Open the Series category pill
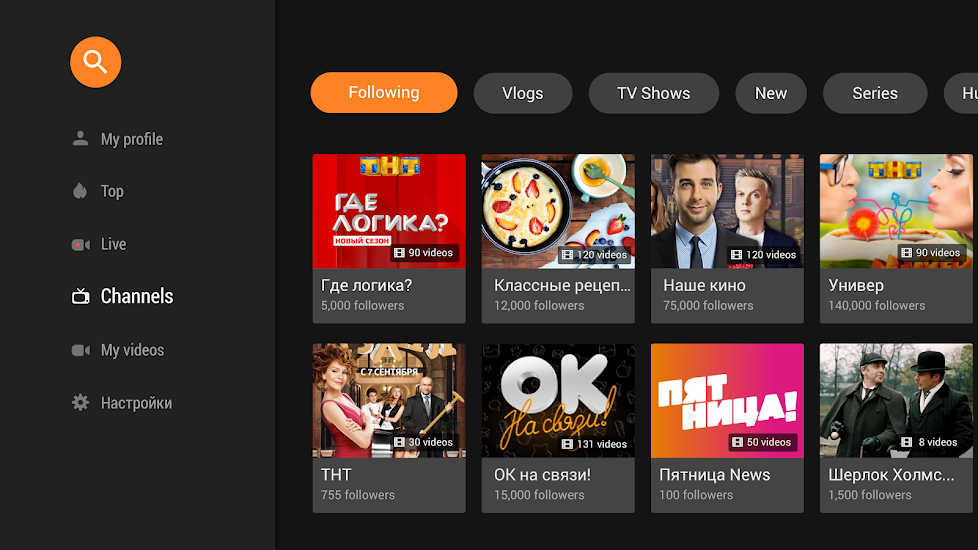Screen dimensions: 978x550 [875, 93]
